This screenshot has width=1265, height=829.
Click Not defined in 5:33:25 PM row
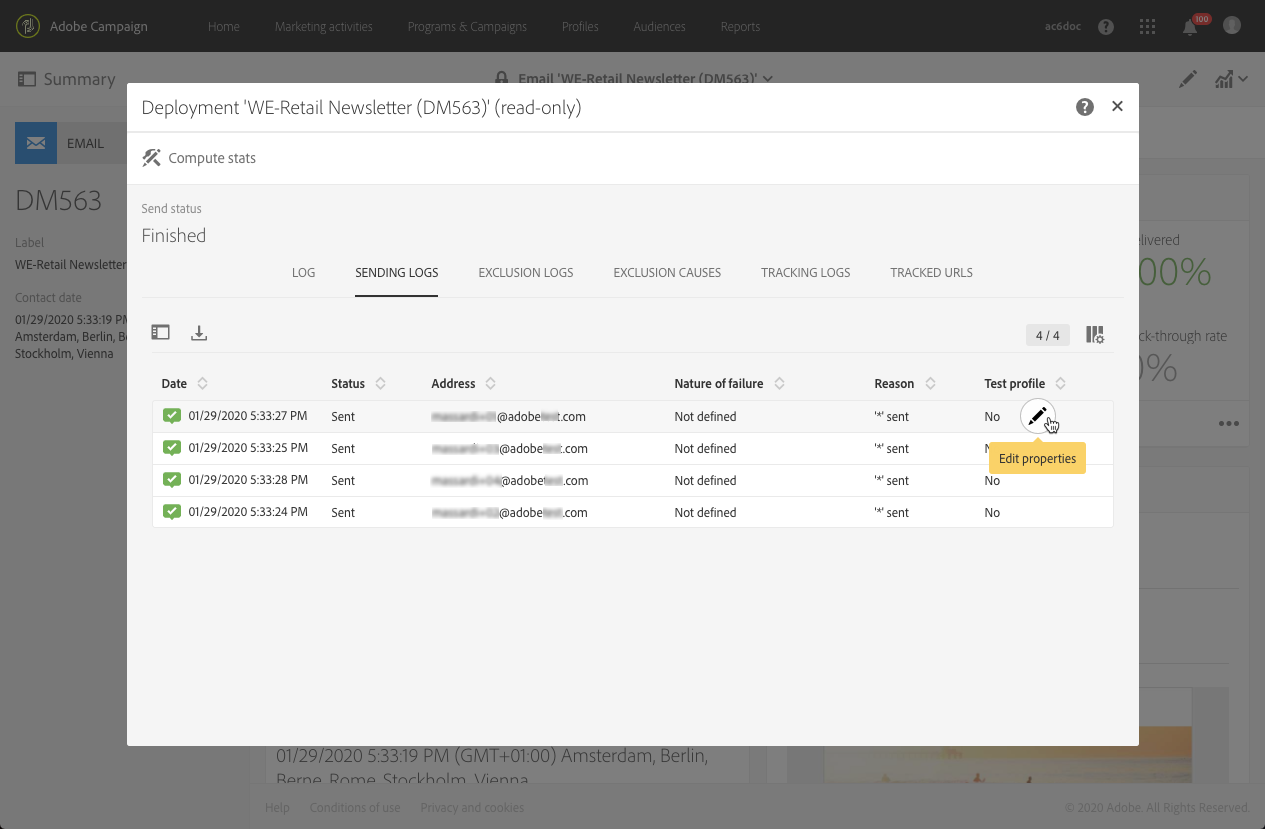[705, 448]
